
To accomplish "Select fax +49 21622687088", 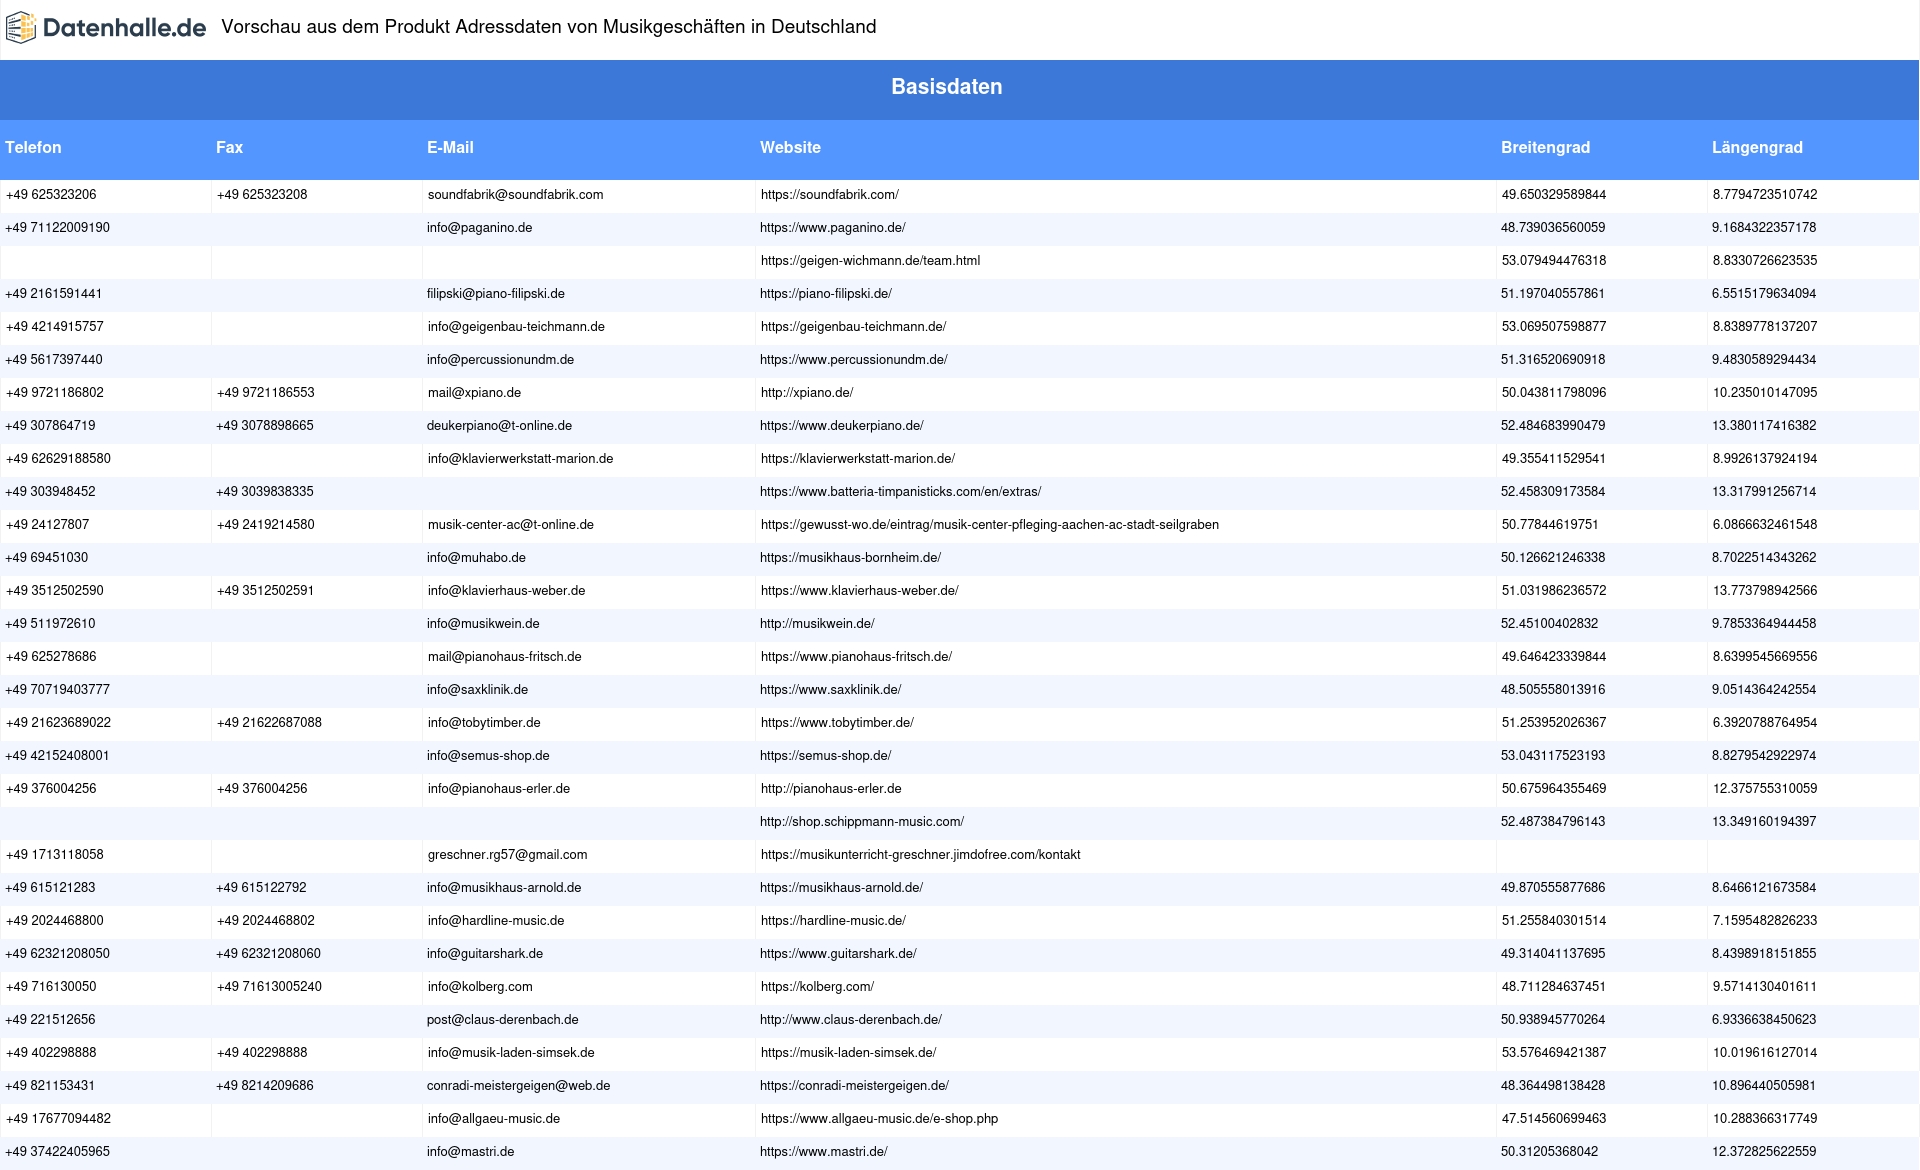I will [x=269, y=723].
